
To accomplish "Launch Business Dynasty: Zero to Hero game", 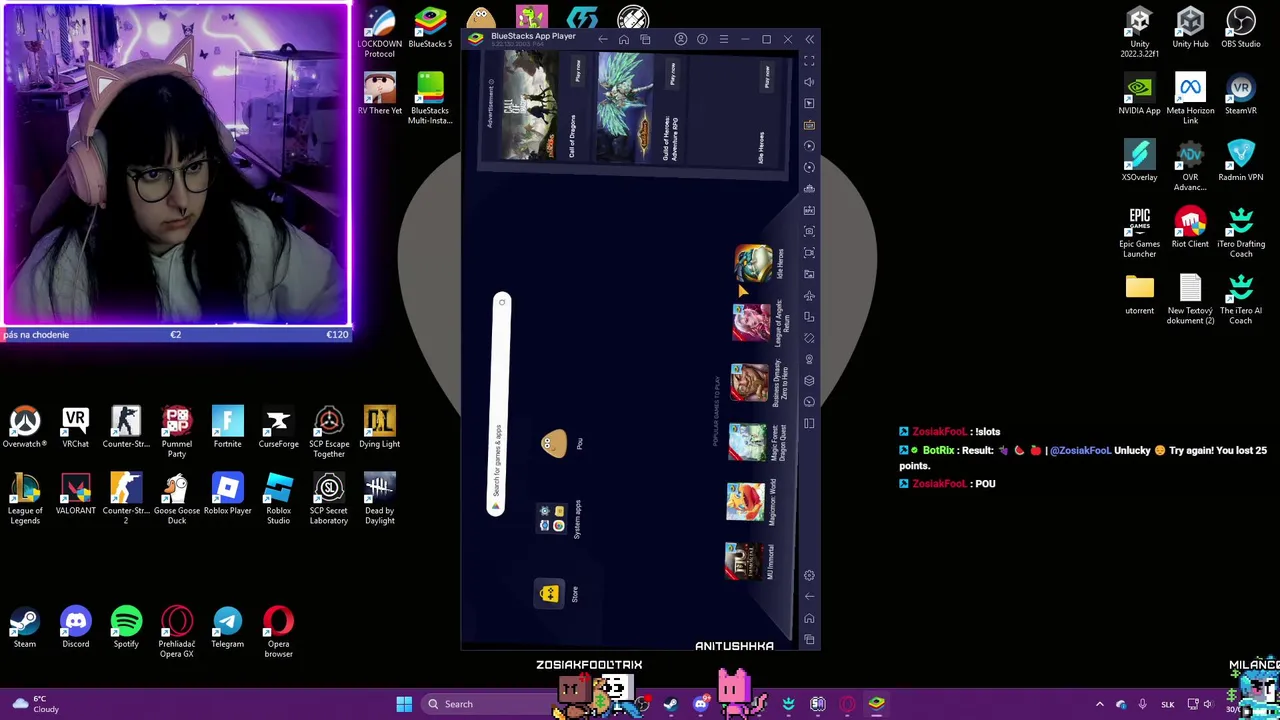I will [749, 383].
